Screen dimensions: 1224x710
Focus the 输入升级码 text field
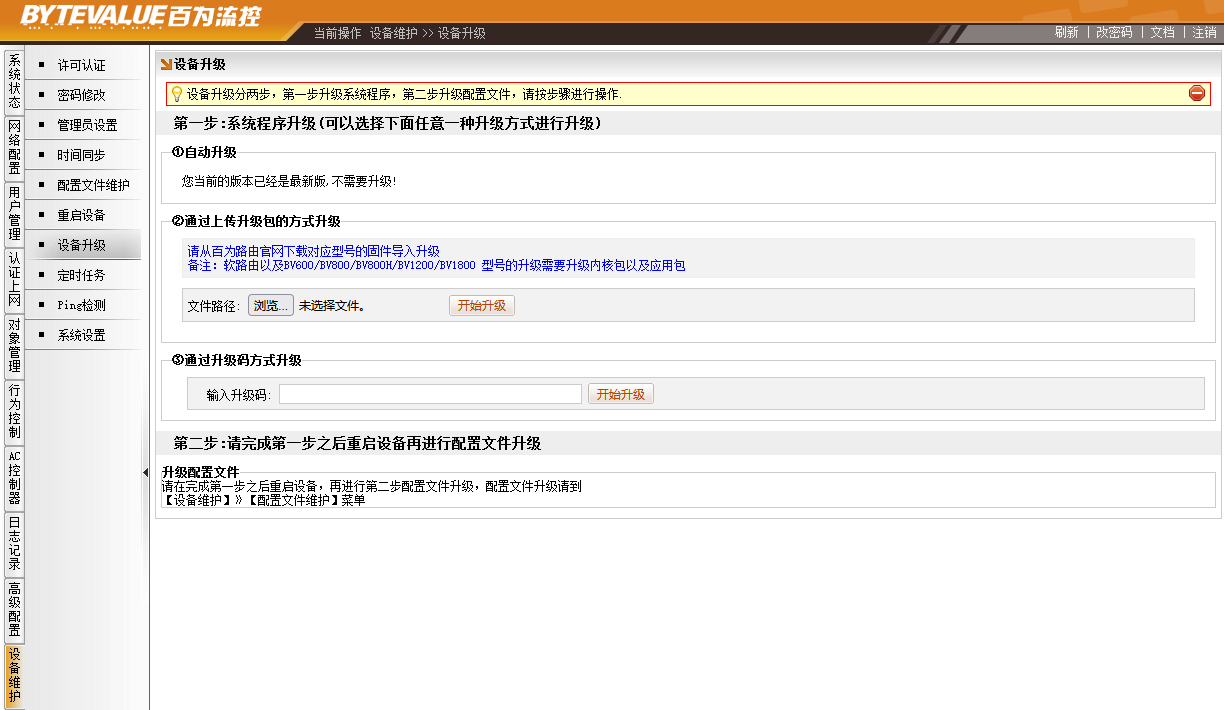(x=430, y=395)
